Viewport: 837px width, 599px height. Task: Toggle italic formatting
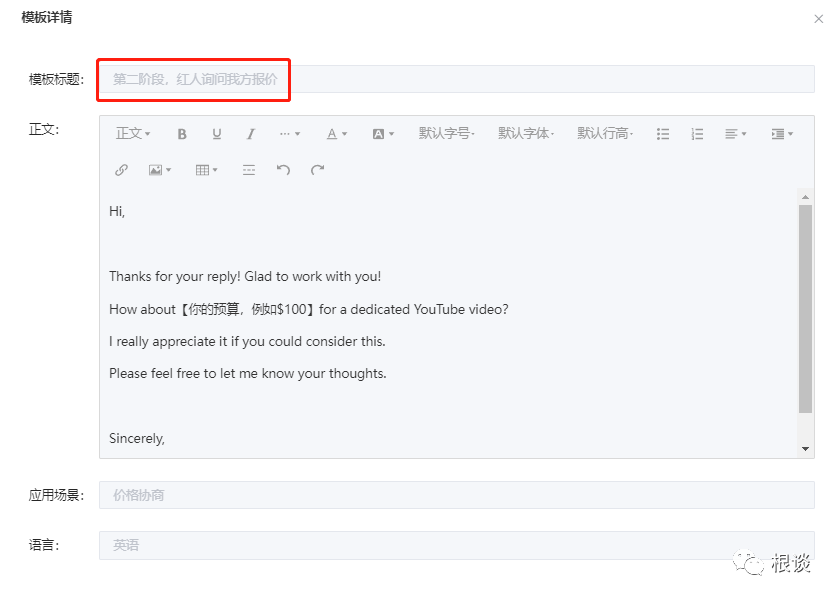tap(250, 134)
